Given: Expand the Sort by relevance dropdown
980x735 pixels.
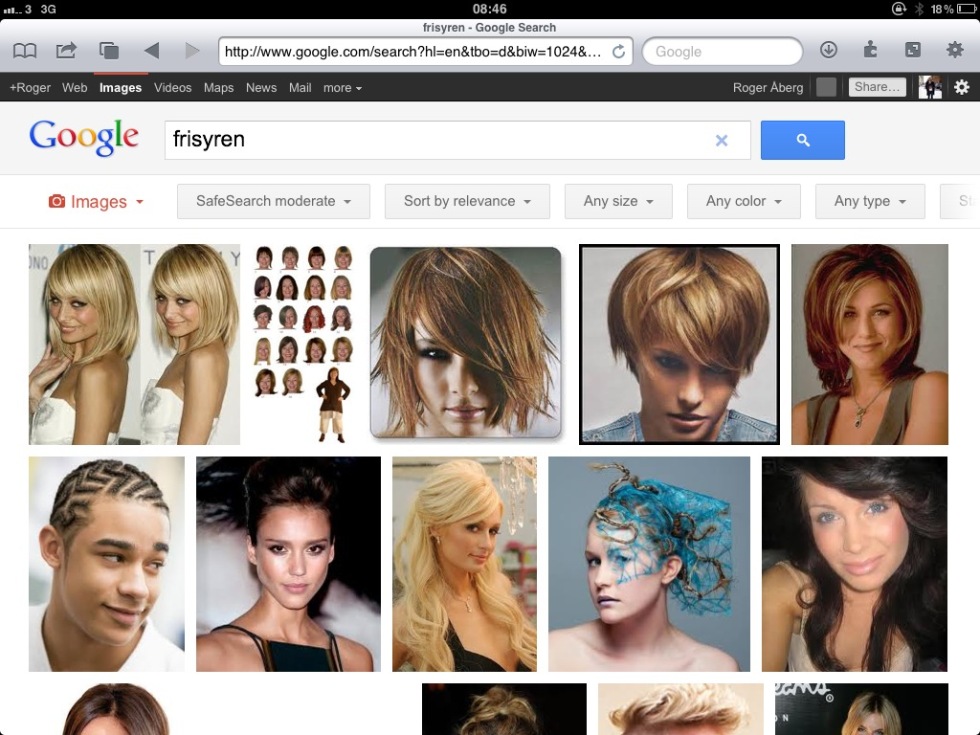Looking at the screenshot, I should click(x=466, y=201).
